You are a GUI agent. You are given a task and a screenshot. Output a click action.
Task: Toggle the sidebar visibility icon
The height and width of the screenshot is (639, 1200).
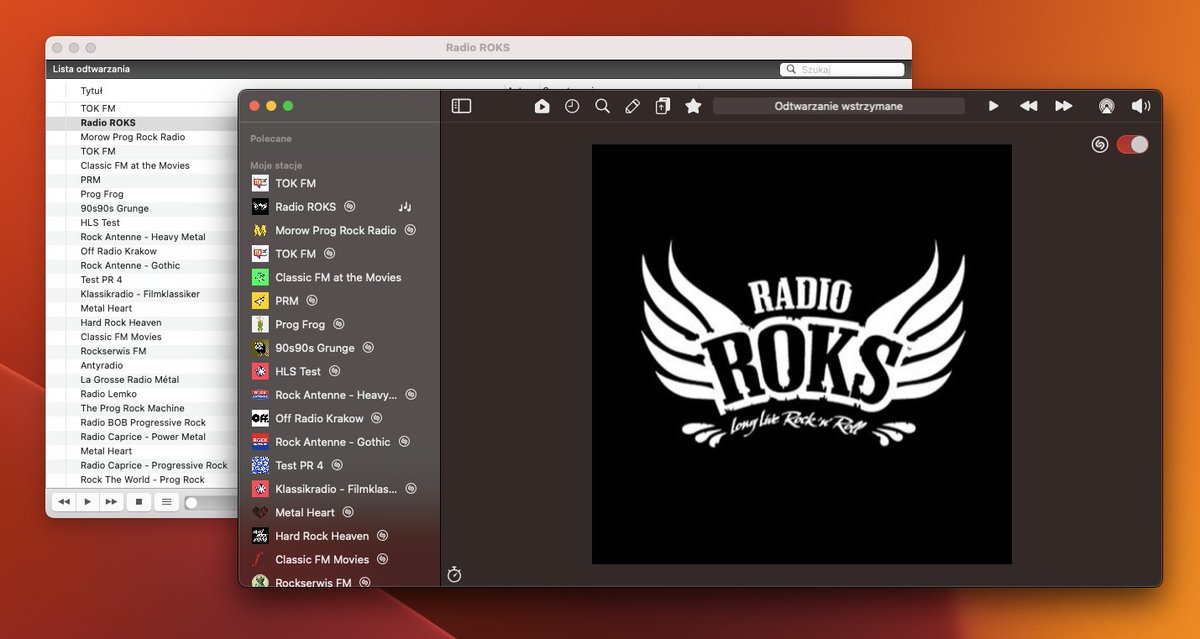coord(461,106)
